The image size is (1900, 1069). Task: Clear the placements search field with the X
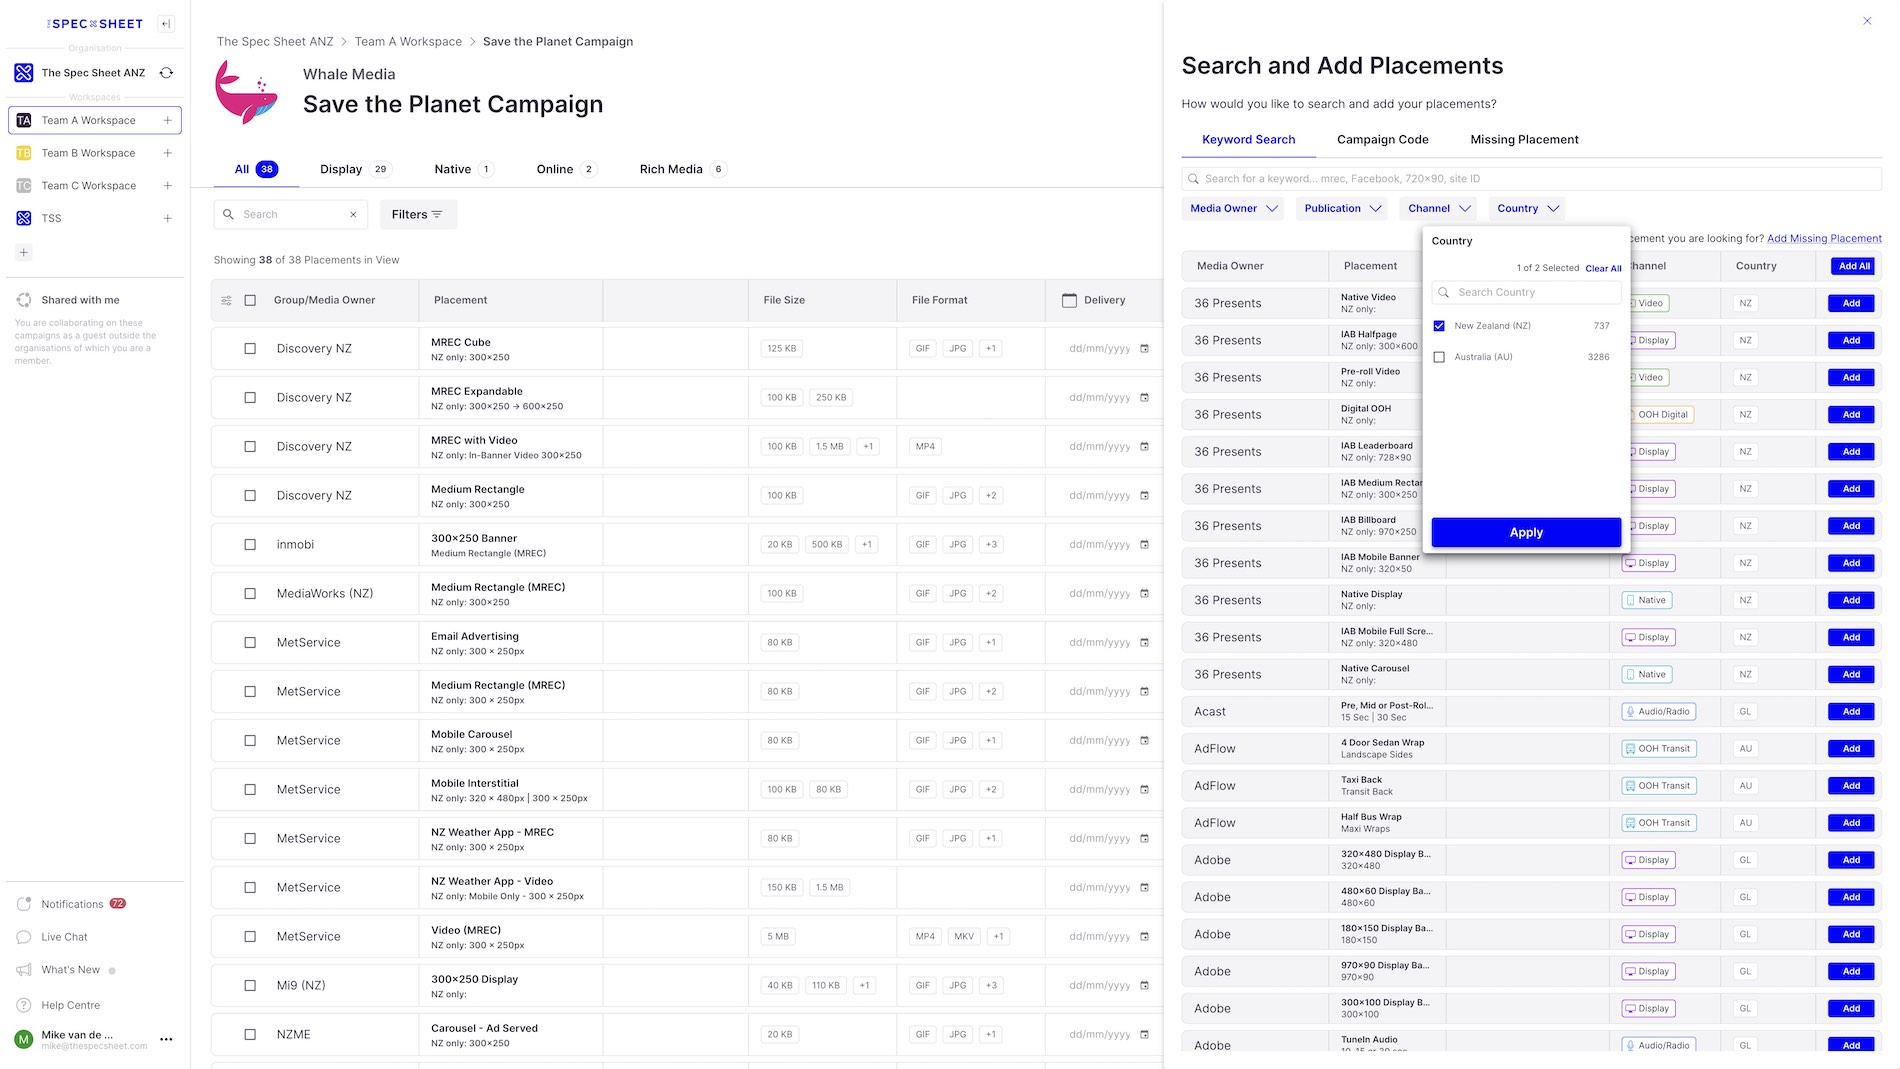point(353,214)
